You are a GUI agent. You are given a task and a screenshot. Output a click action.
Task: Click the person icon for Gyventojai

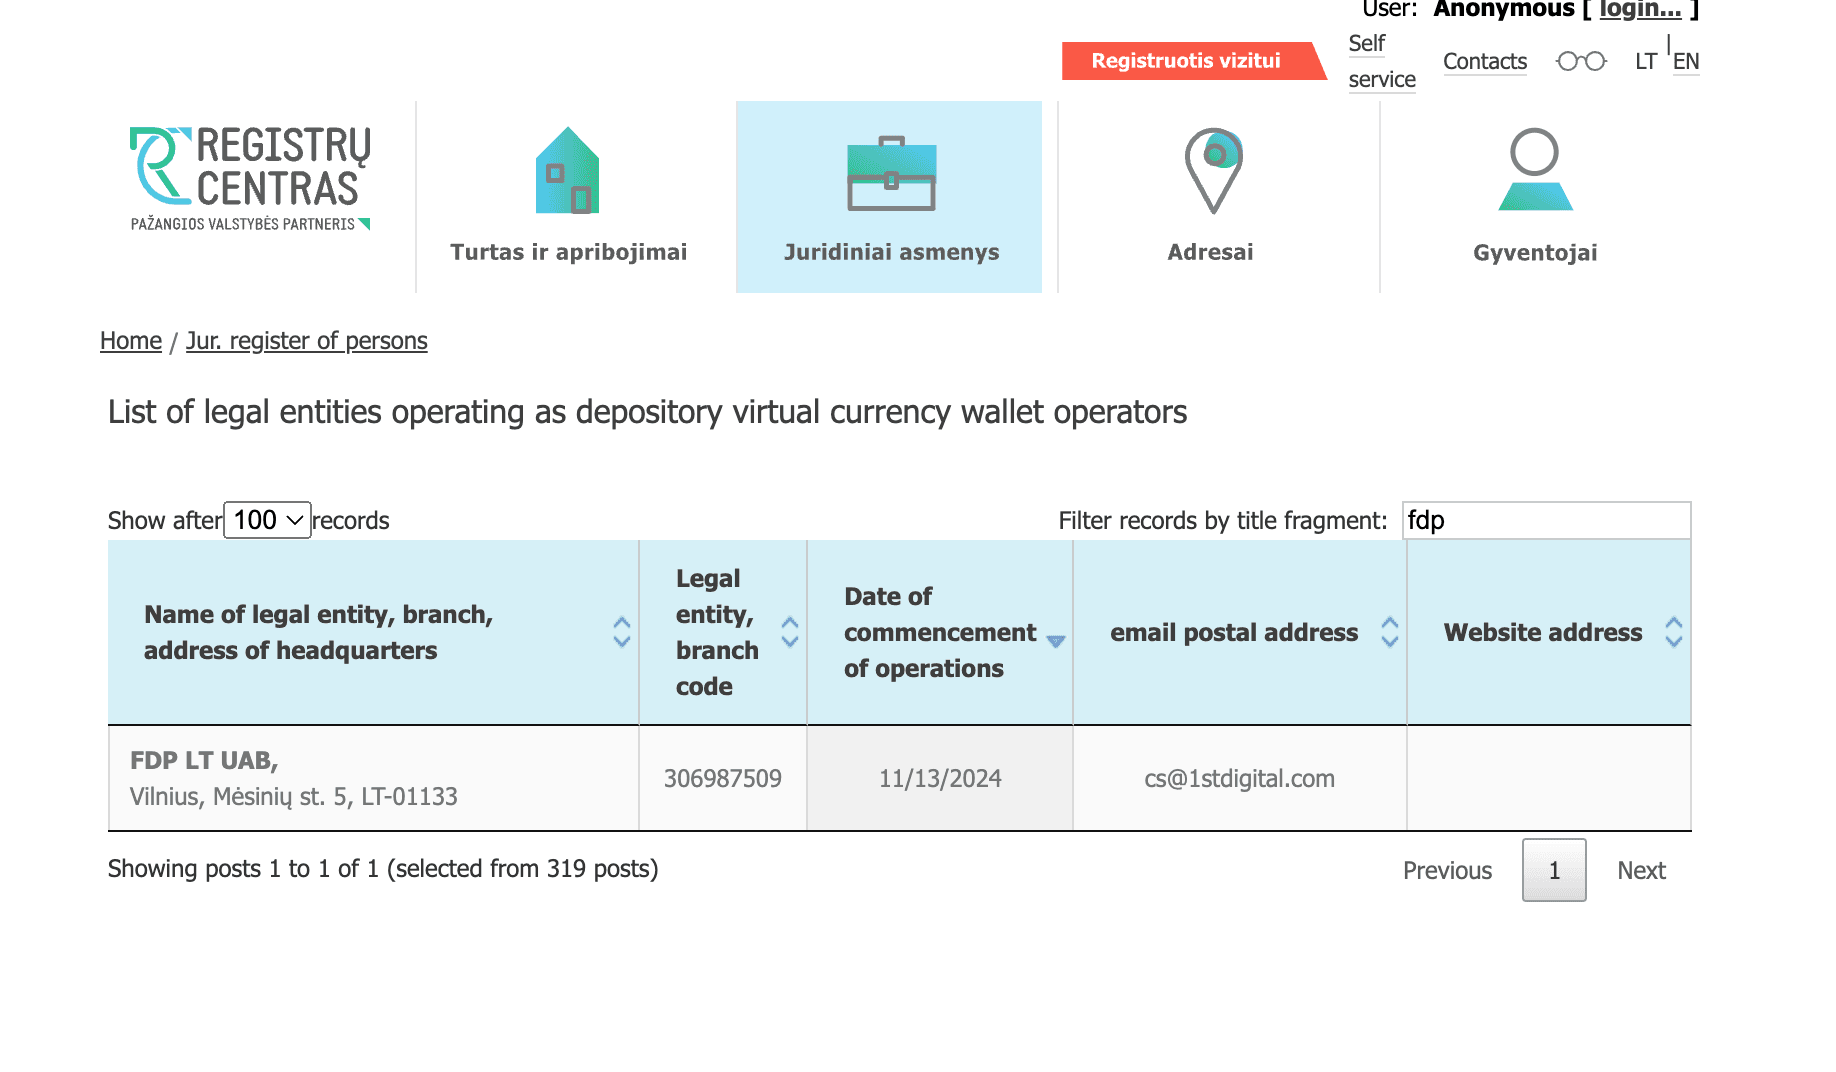coord(1535,169)
